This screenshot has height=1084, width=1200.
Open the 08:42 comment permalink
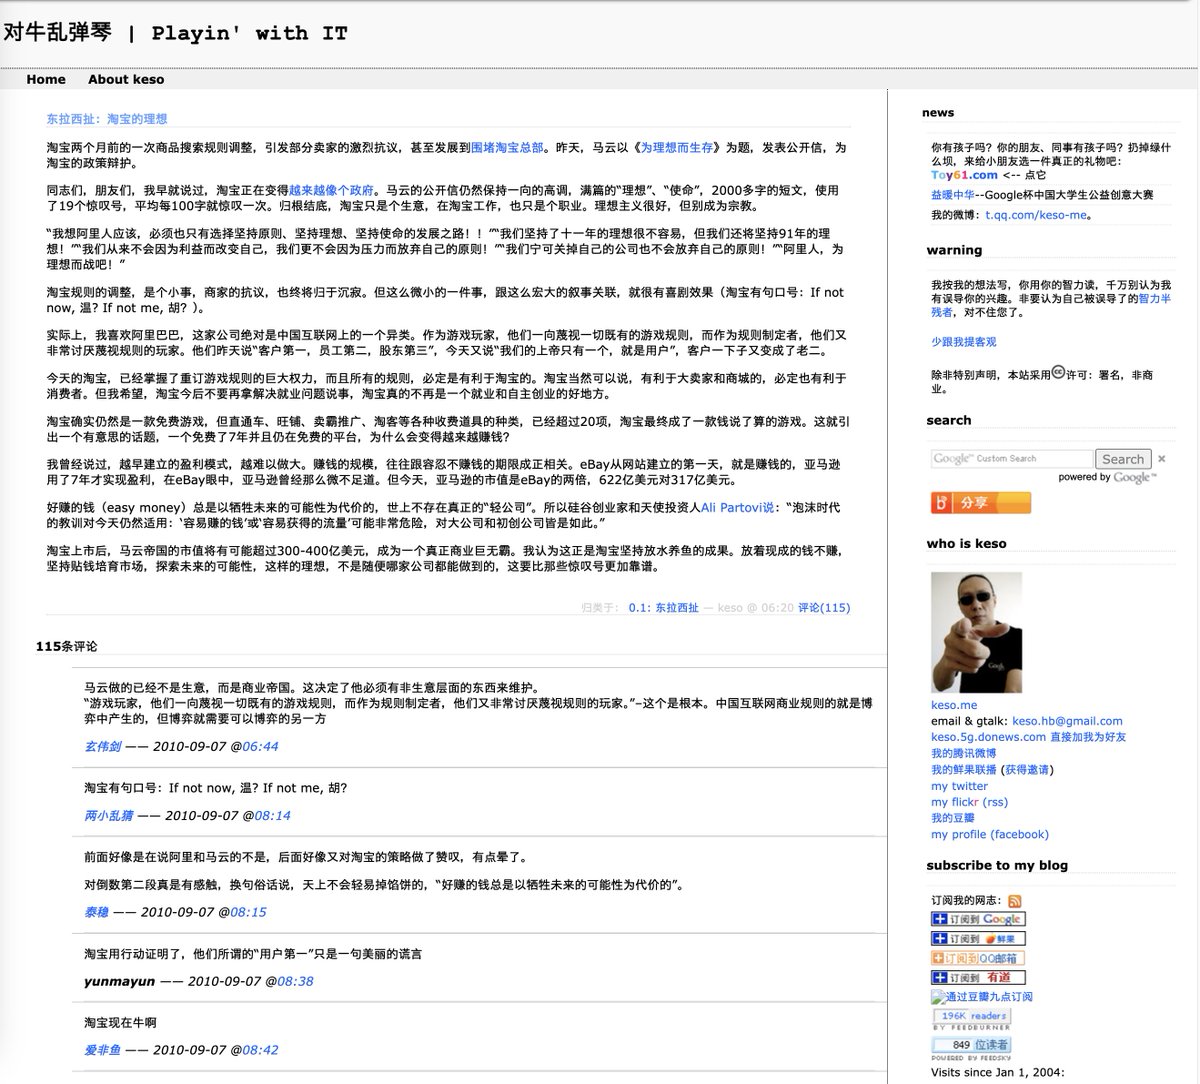tap(260, 1050)
